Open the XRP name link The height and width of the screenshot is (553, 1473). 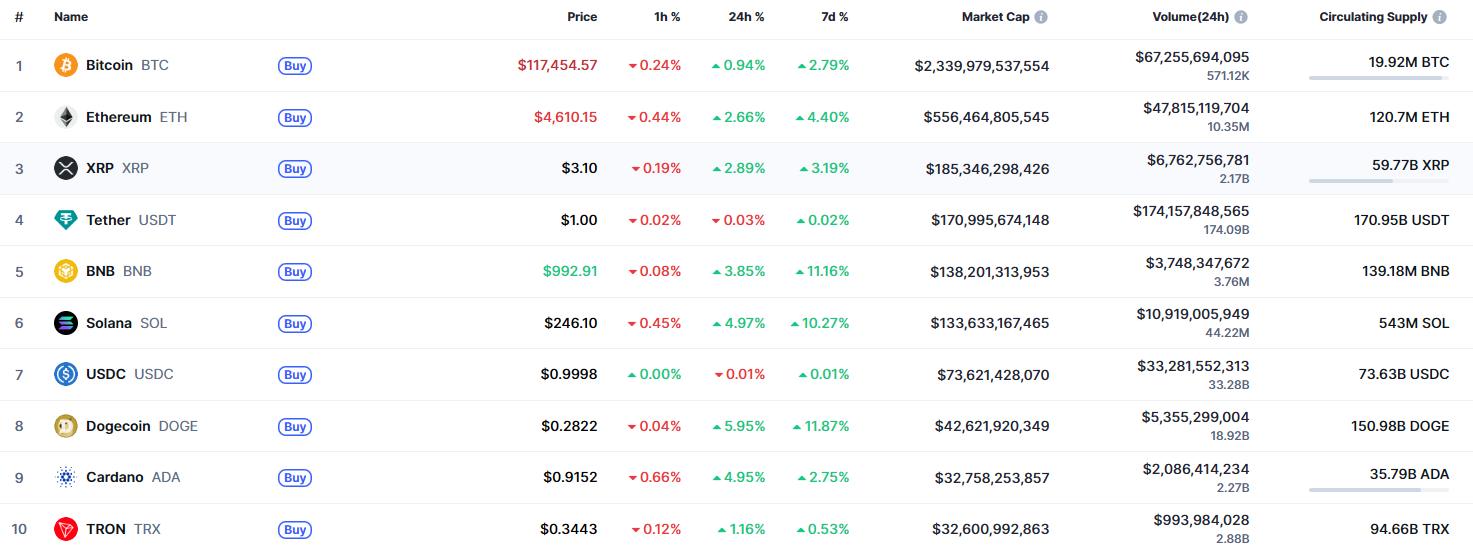pos(117,168)
